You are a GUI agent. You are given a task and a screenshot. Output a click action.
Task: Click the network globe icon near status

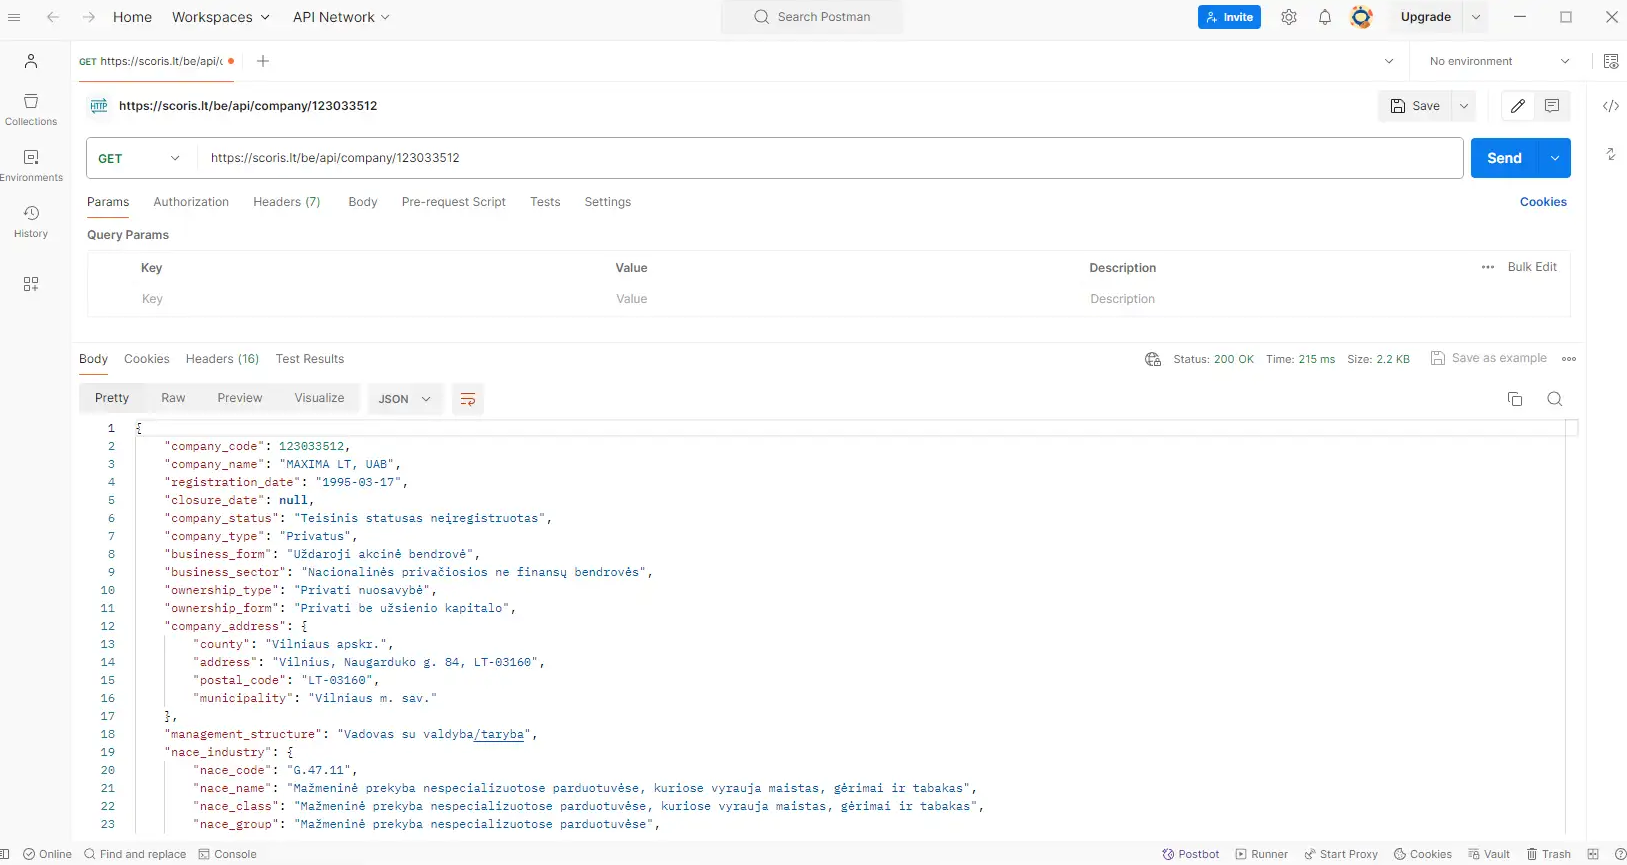1153,359
